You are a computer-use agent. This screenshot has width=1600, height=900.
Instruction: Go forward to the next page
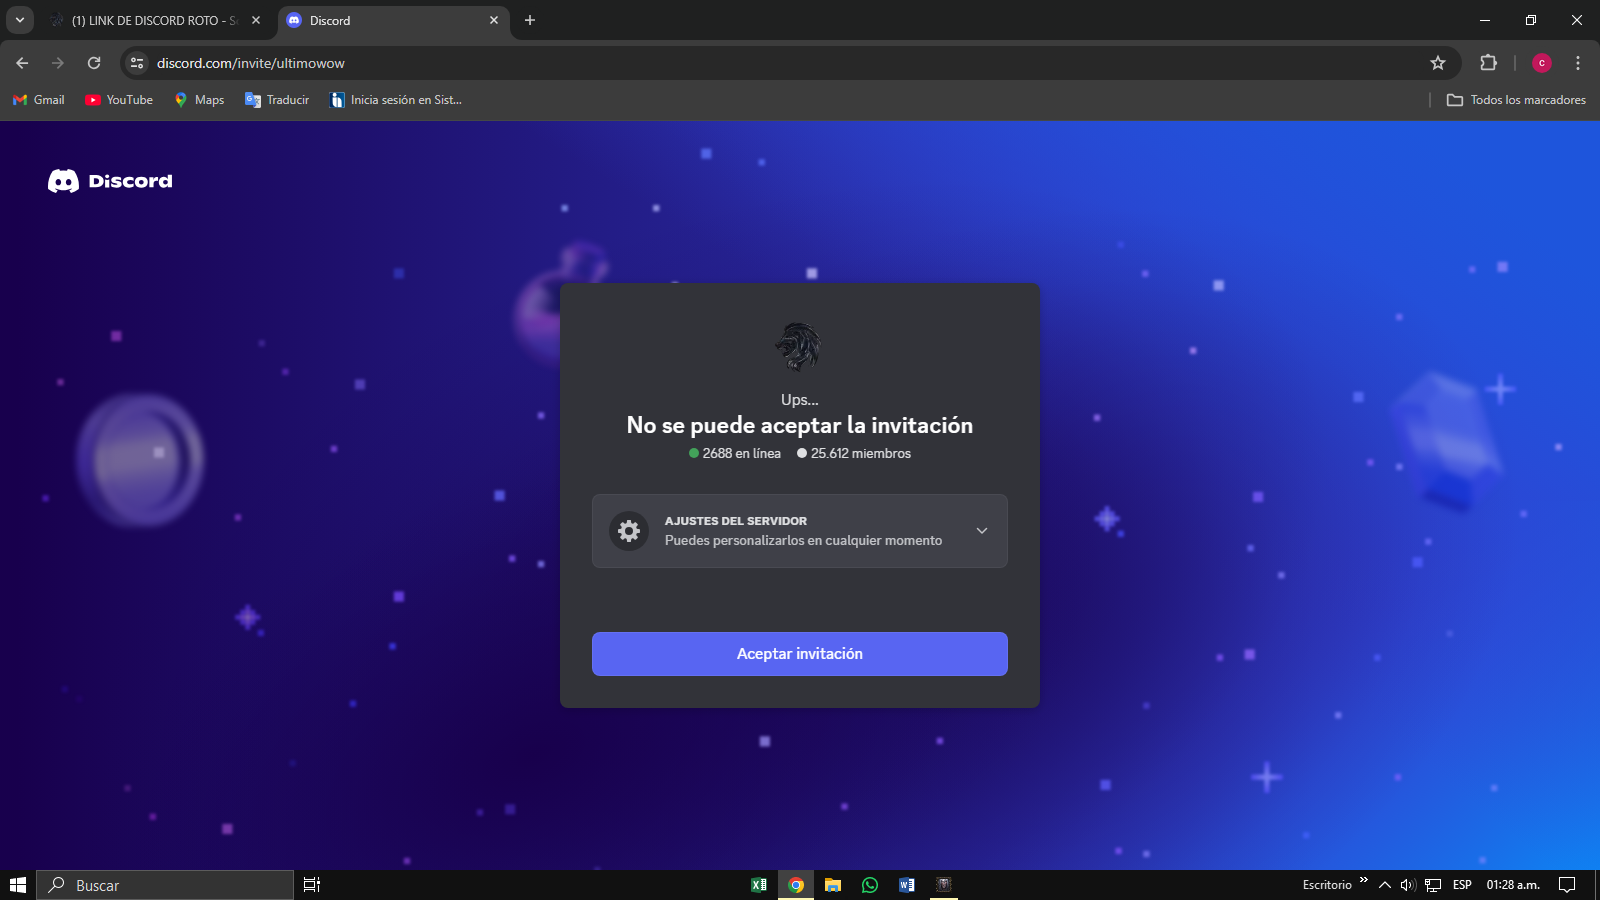tap(58, 63)
